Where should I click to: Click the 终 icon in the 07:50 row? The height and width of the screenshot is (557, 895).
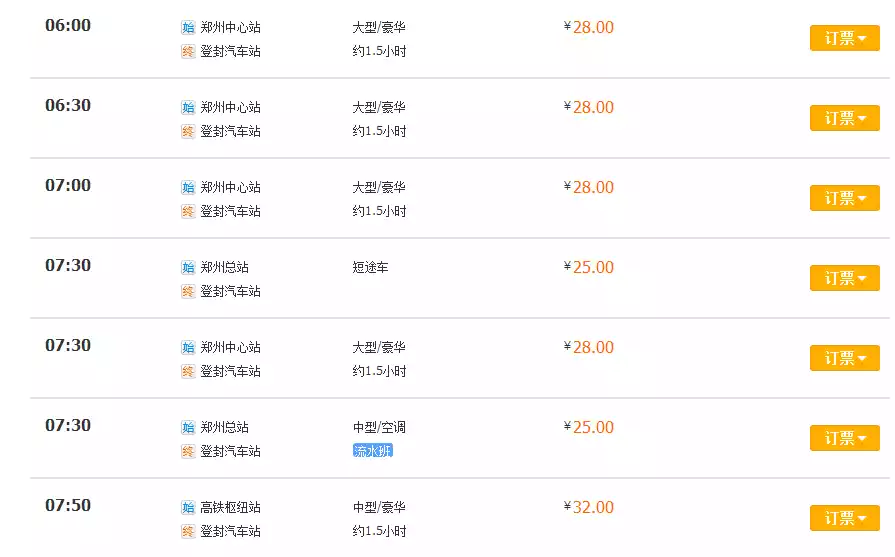[188, 531]
